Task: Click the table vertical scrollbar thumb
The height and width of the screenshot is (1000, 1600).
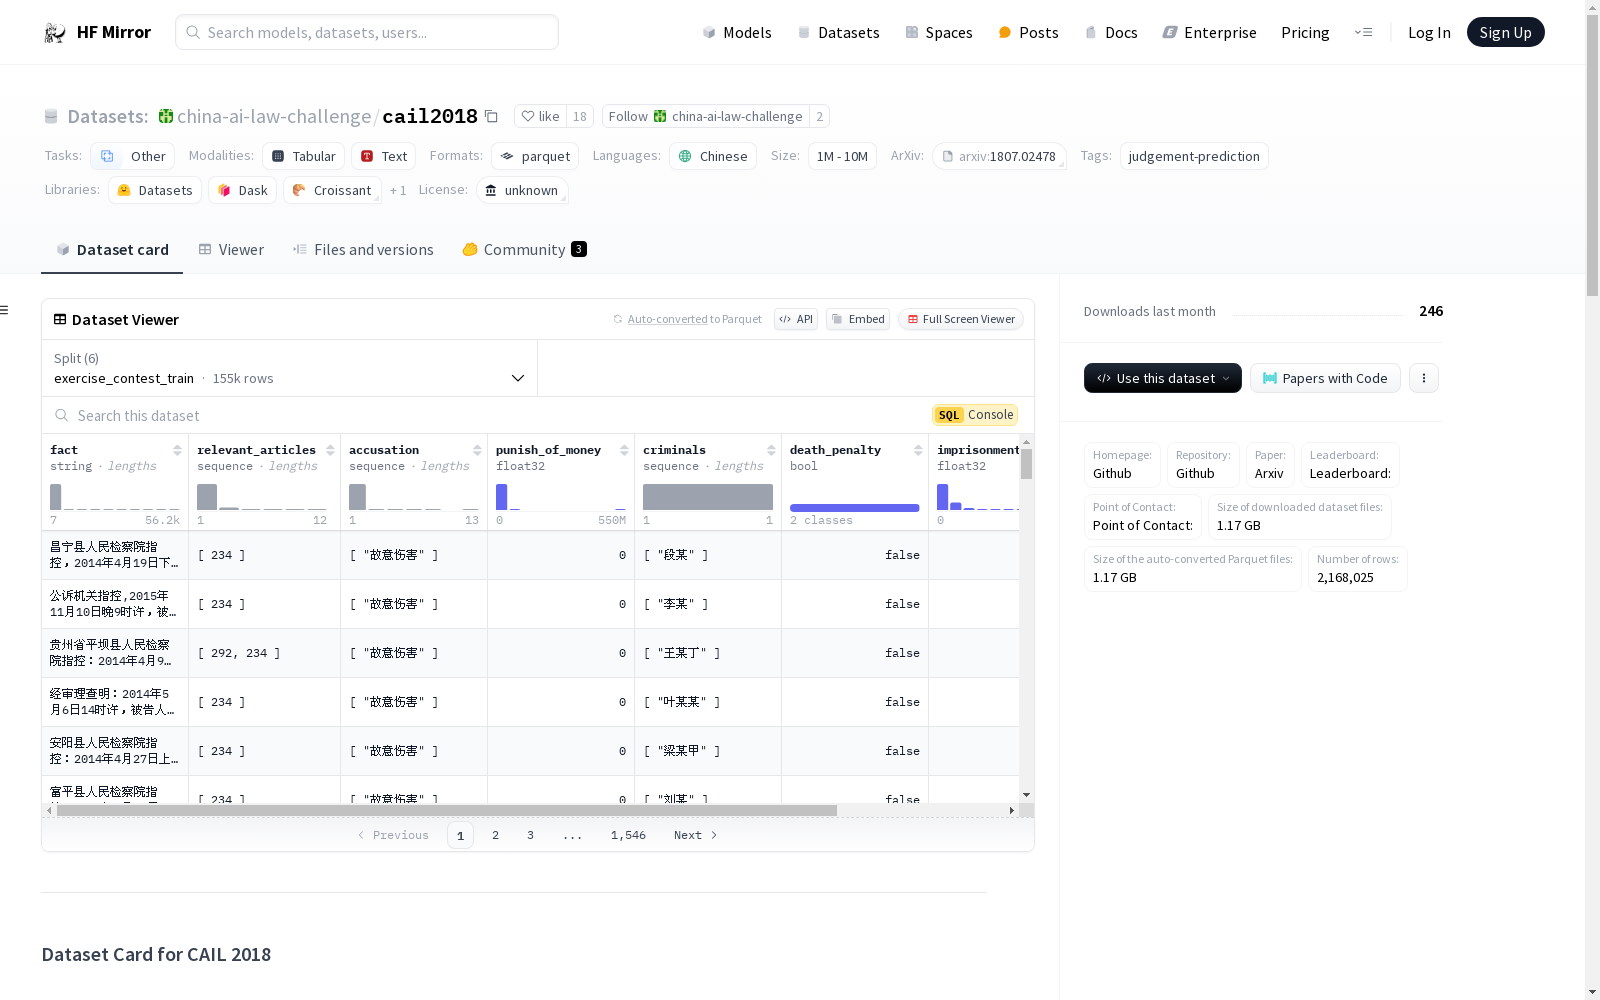Action: point(1026,464)
